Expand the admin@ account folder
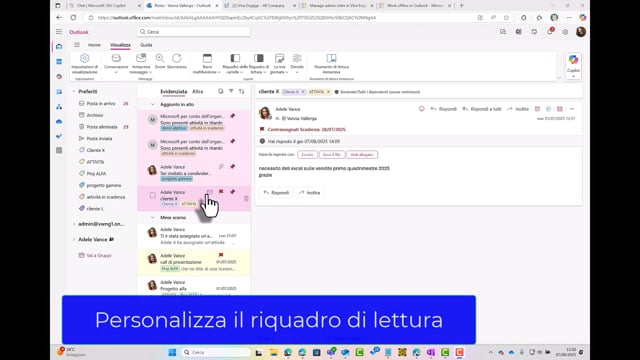This screenshot has height=360, width=640. 74,224
